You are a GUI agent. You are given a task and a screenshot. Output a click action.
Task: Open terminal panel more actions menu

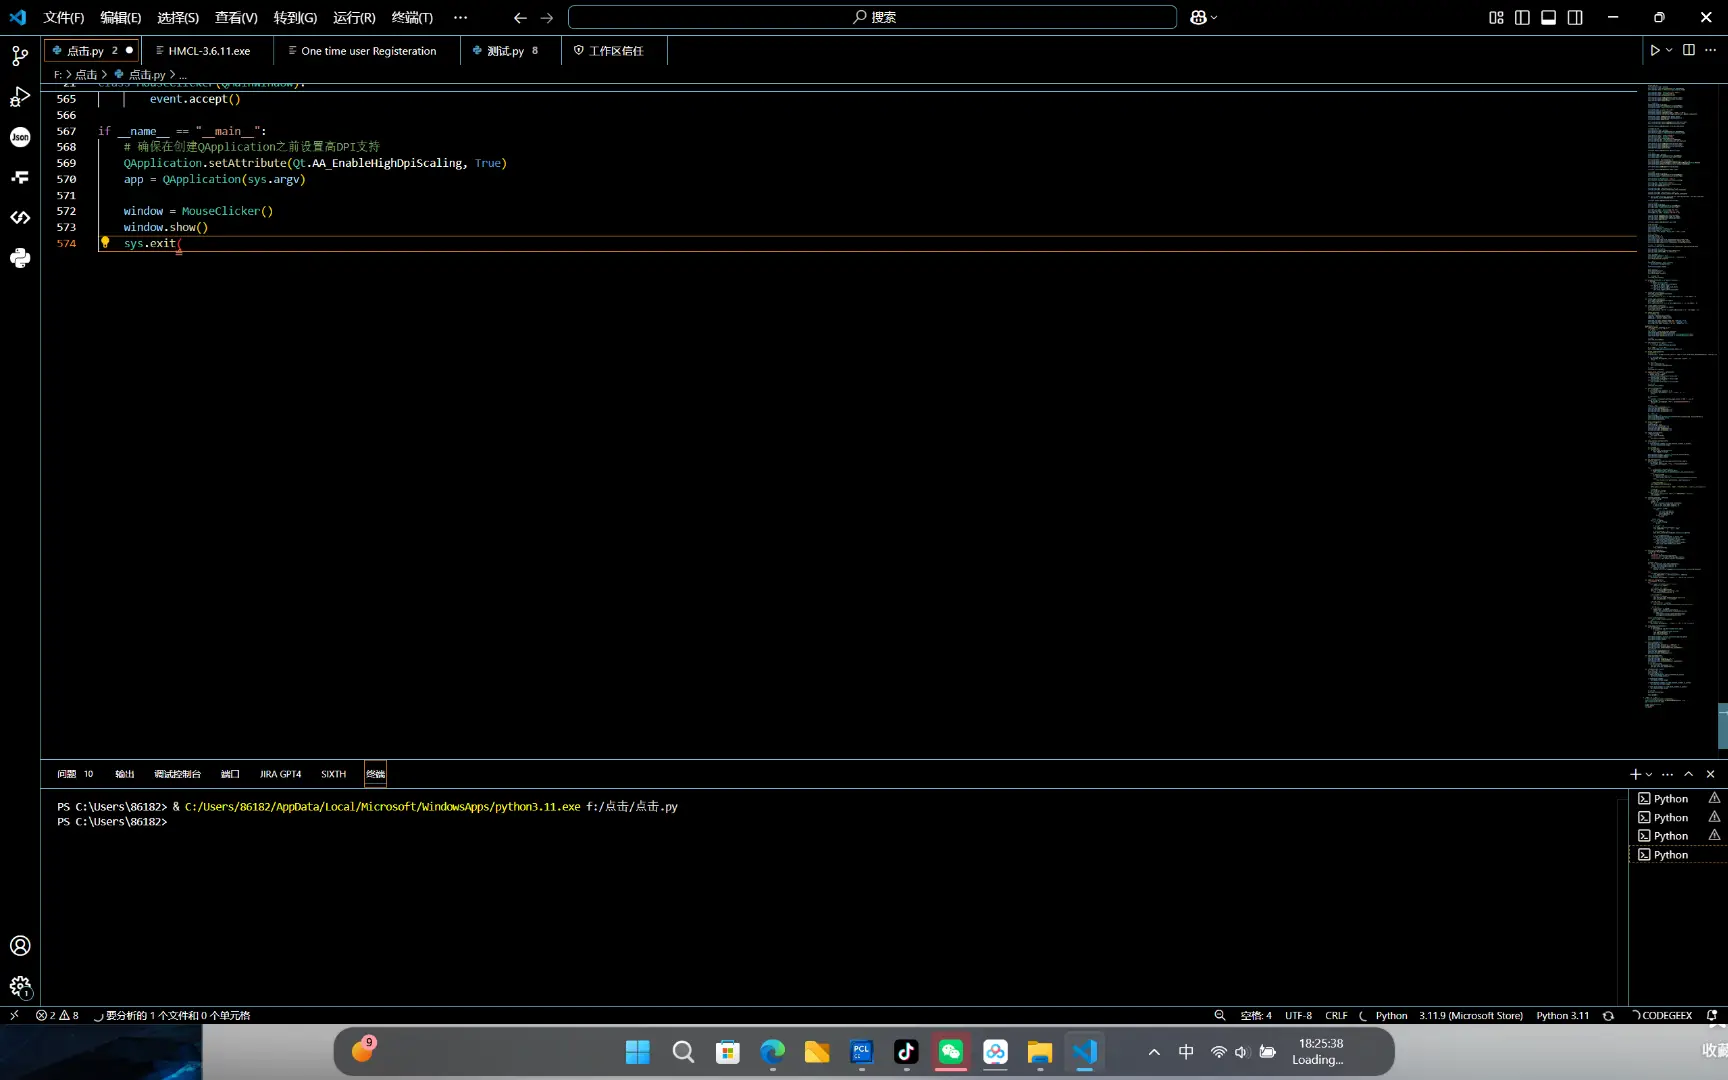(x=1667, y=774)
